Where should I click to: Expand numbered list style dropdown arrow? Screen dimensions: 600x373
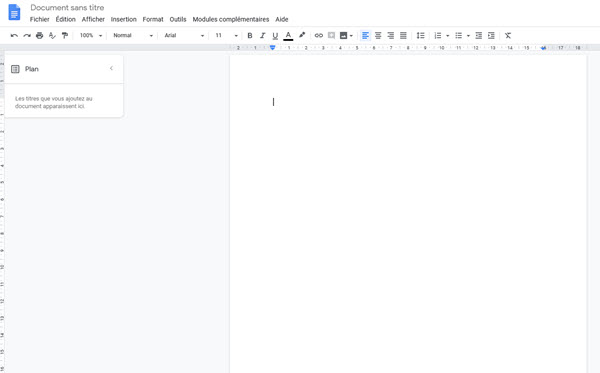(447, 36)
